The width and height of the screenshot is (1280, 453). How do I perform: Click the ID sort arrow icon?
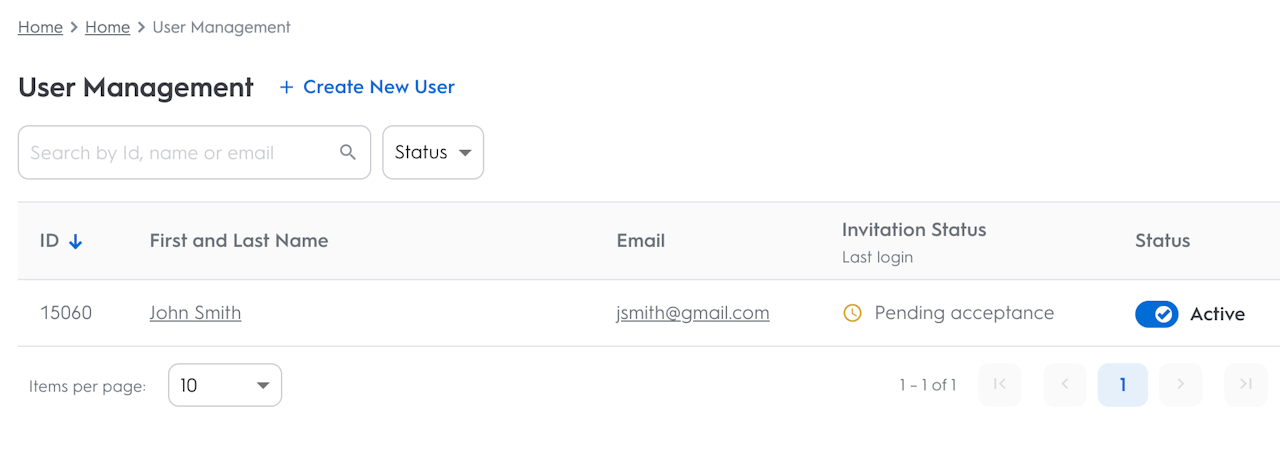76,241
